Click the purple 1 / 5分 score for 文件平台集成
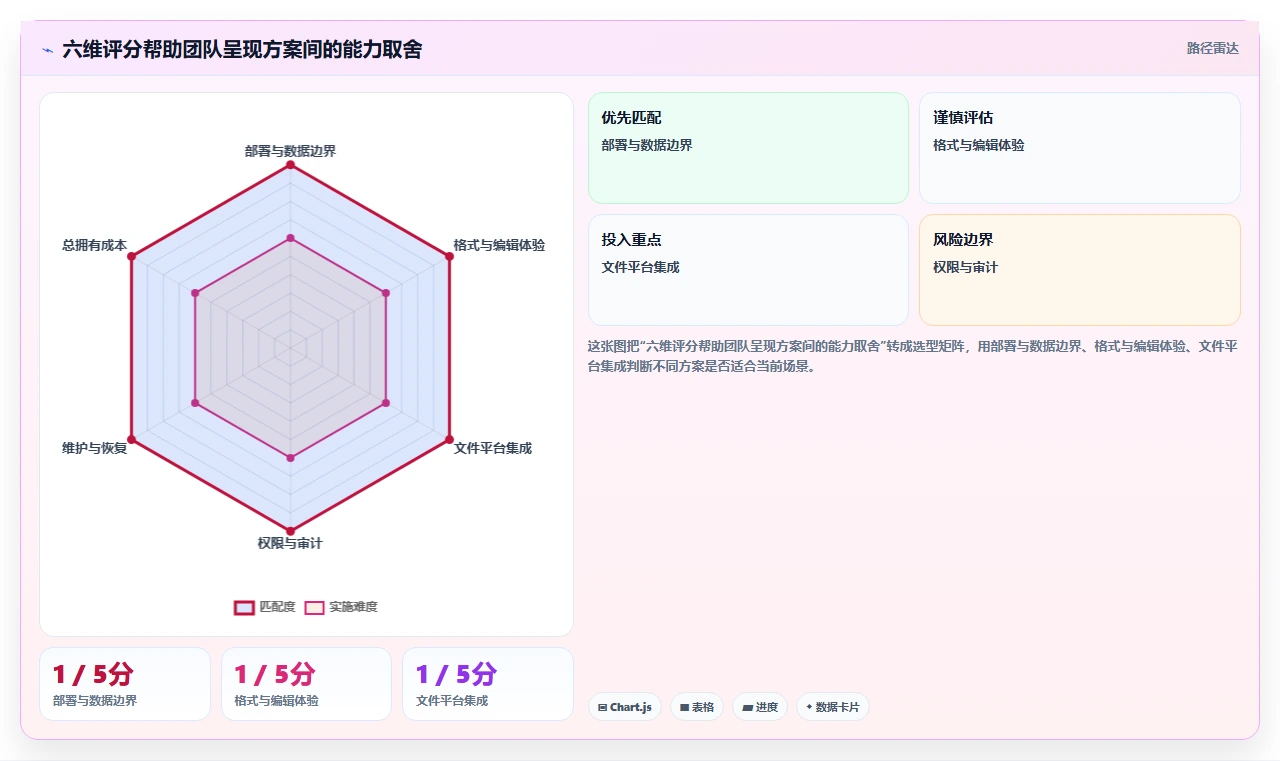This screenshot has width=1280, height=761. click(456, 674)
